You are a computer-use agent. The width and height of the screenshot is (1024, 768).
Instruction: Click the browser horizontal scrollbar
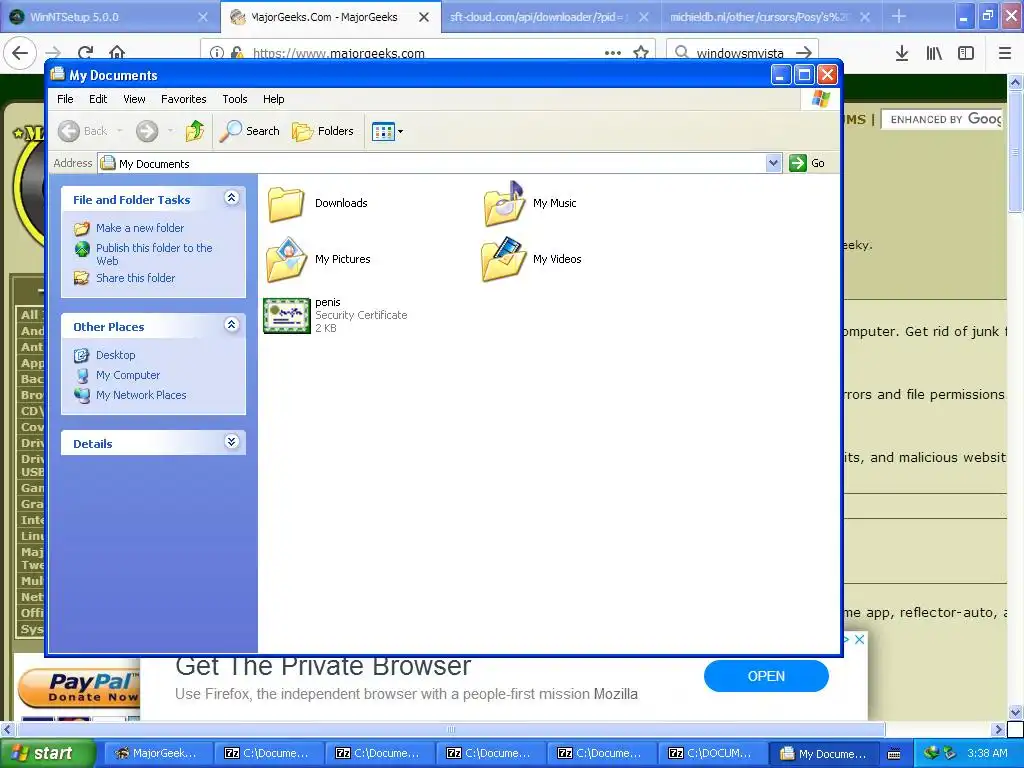click(451, 729)
